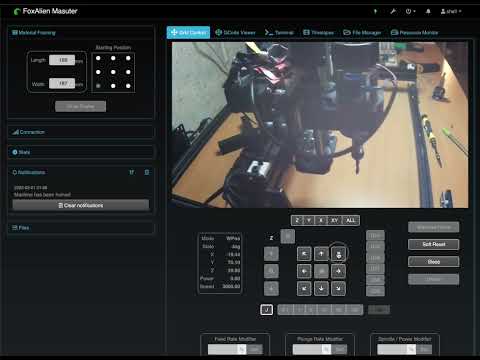Image resolution: width=480 pixels, height=360 pixels.
Task: Click the Length input field
Action: tap(62, 60)
